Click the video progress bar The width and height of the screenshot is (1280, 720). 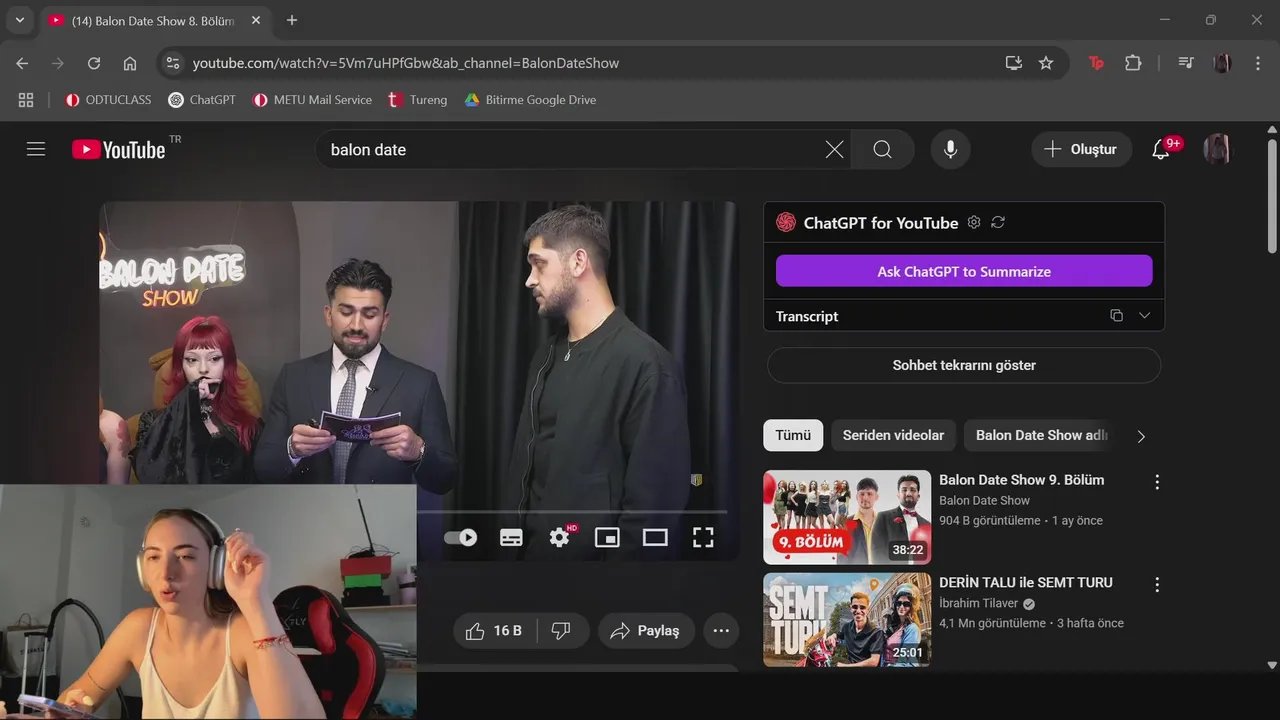pyautogui.click(x=572, y=512)
